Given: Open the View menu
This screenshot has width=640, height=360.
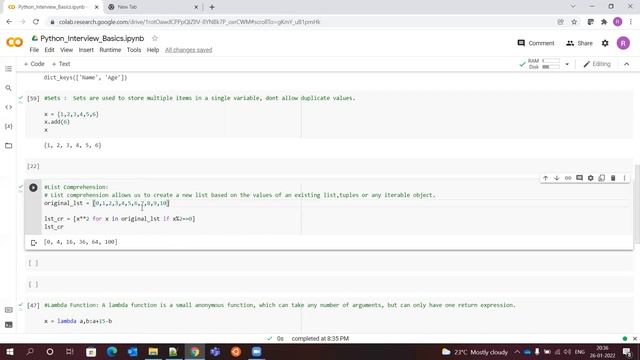Looking at the screenshot, I should click(67, 50).
